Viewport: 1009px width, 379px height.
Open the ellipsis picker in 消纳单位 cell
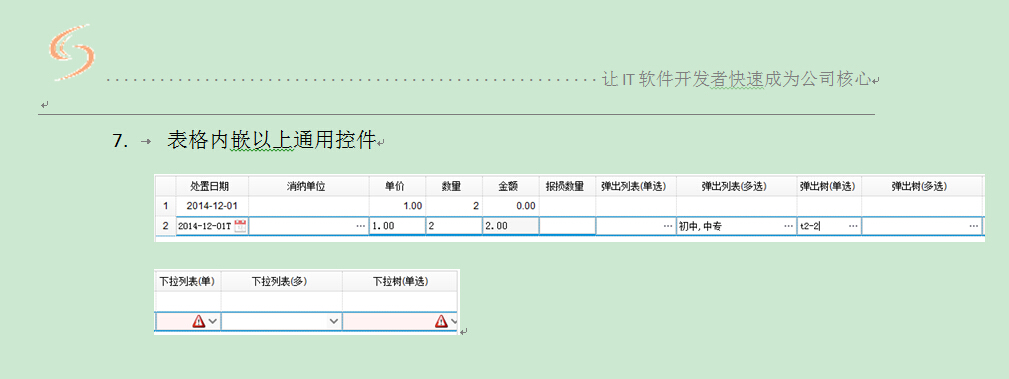pyautogui.click(x=360, y=226)
